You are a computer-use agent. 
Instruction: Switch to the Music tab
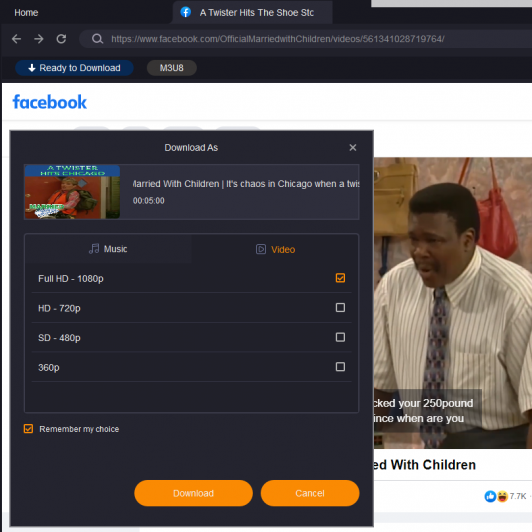(108, 249)
